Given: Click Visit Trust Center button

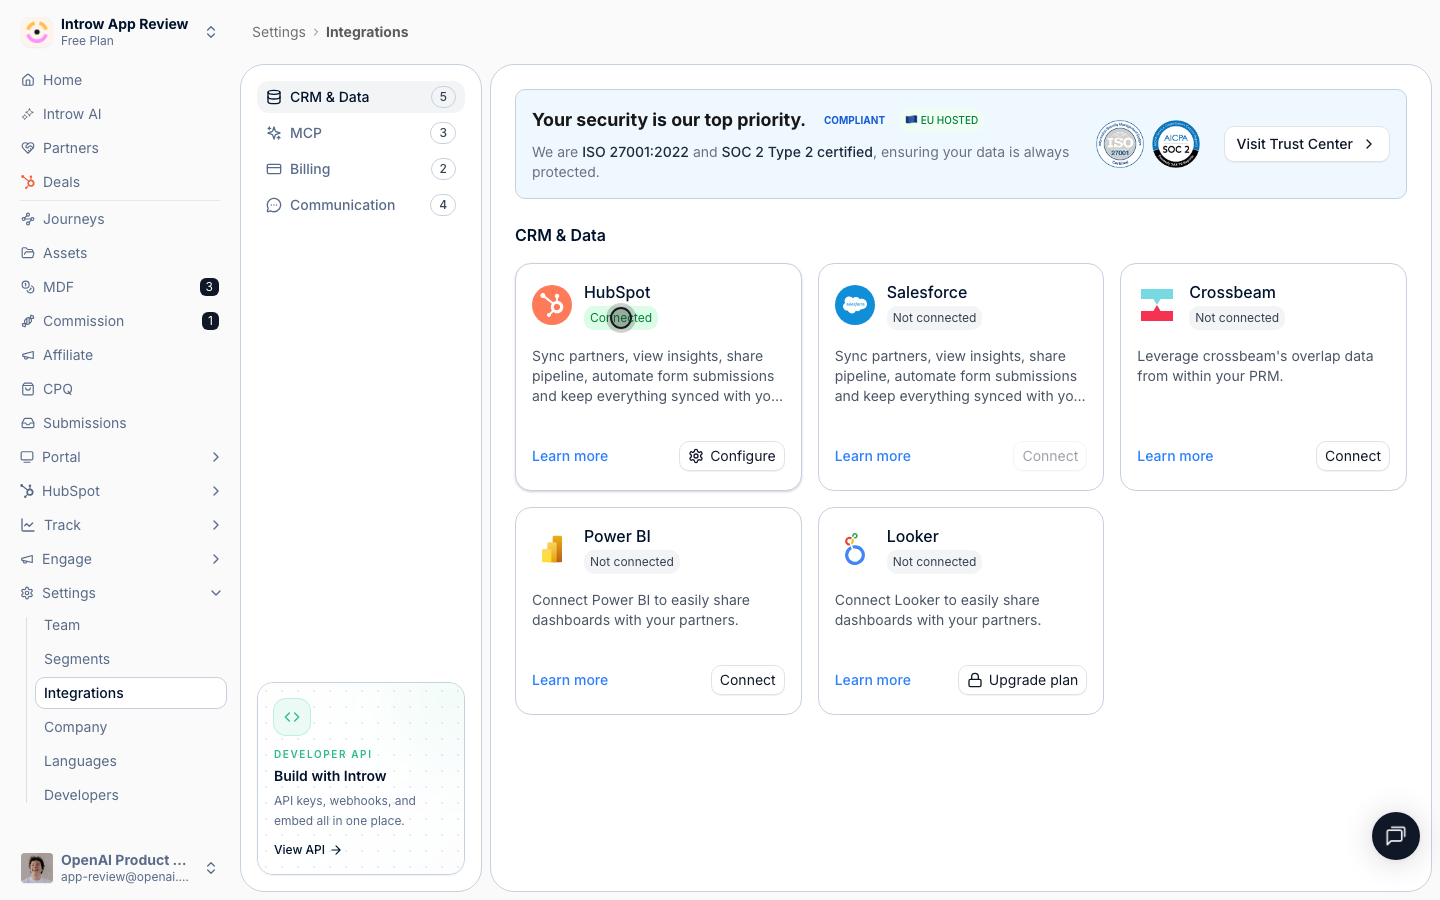Looking at the screenshot, I should (1306, 144).
